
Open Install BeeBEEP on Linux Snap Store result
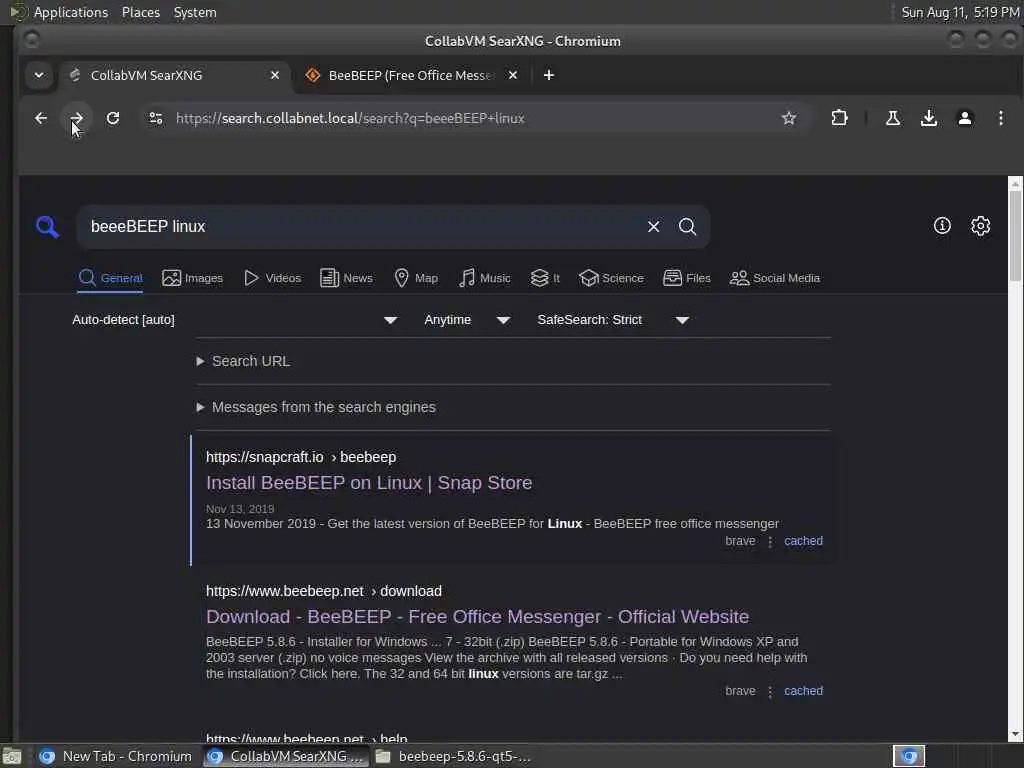pyautogui.click(x=369, y=483)
